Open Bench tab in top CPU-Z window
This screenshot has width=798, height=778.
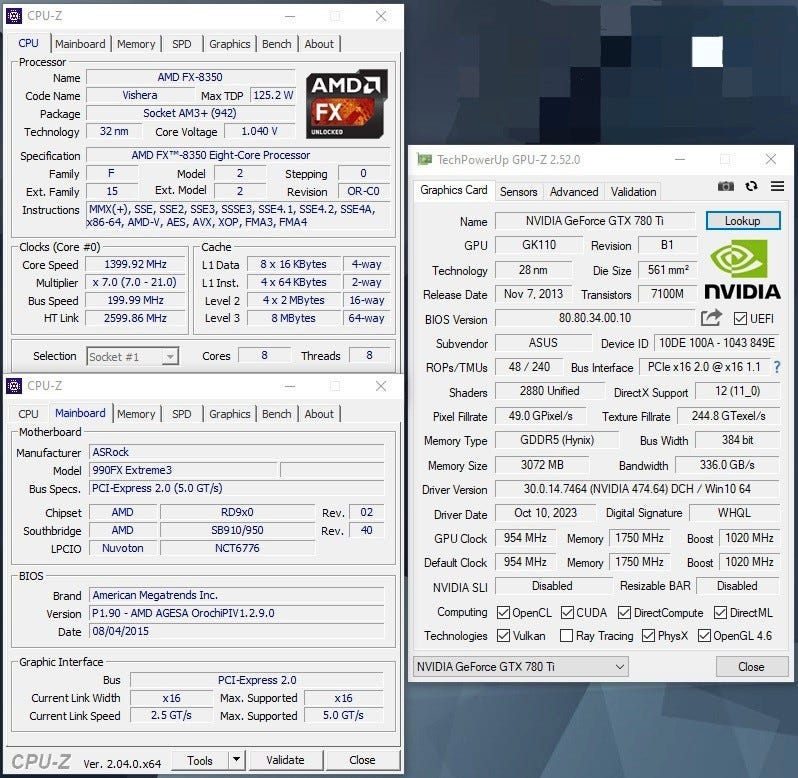(x=276, y=44)
